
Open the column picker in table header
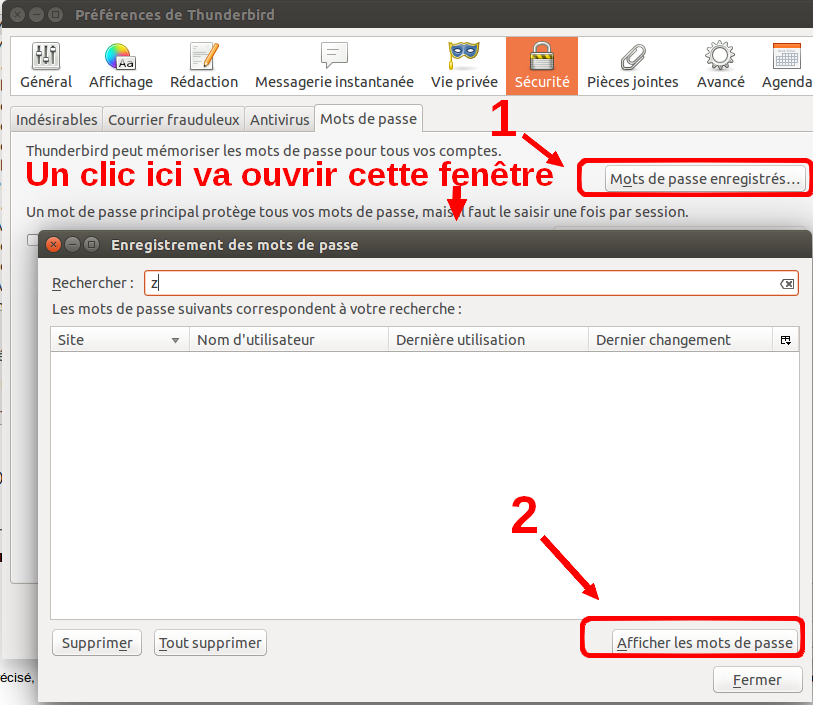click(786, 340)
